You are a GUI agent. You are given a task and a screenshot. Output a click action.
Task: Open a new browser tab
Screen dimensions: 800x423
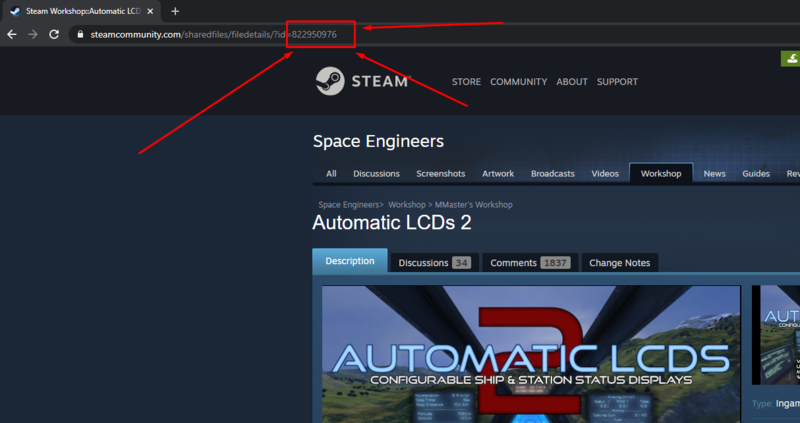tap(175, 11)
